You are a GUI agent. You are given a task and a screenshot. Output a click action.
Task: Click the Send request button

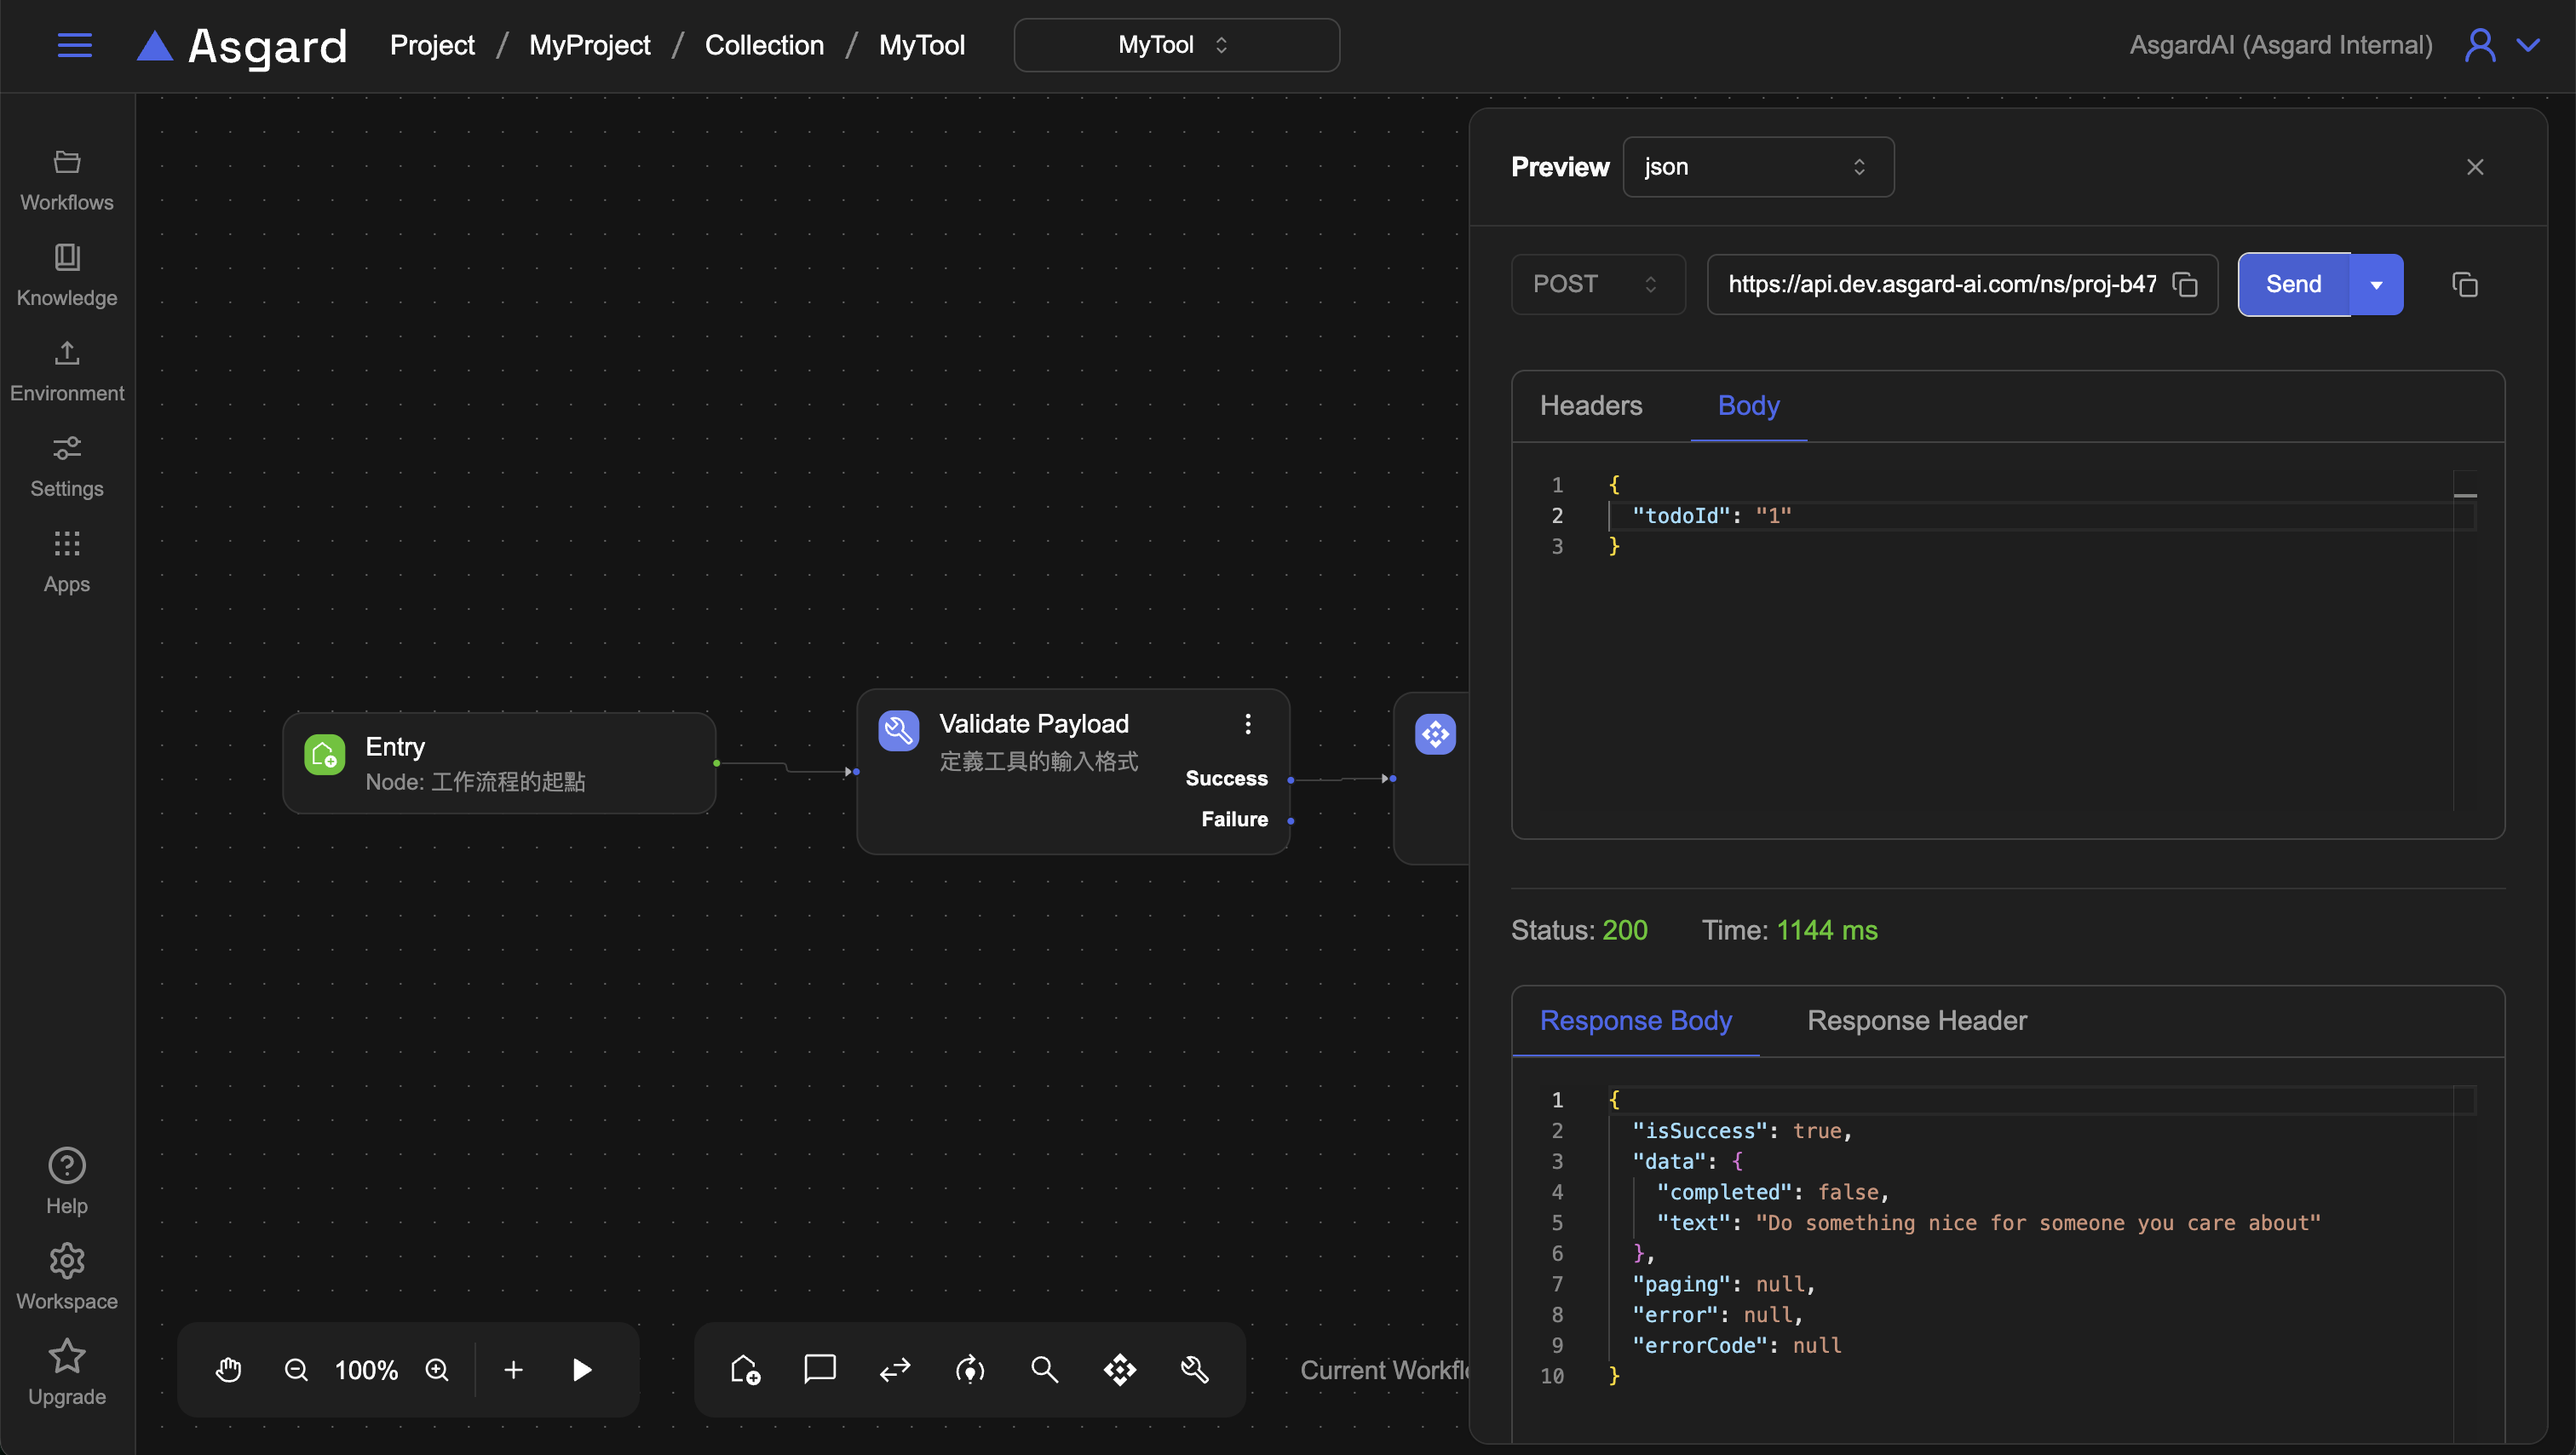[x=2293, y=285]
